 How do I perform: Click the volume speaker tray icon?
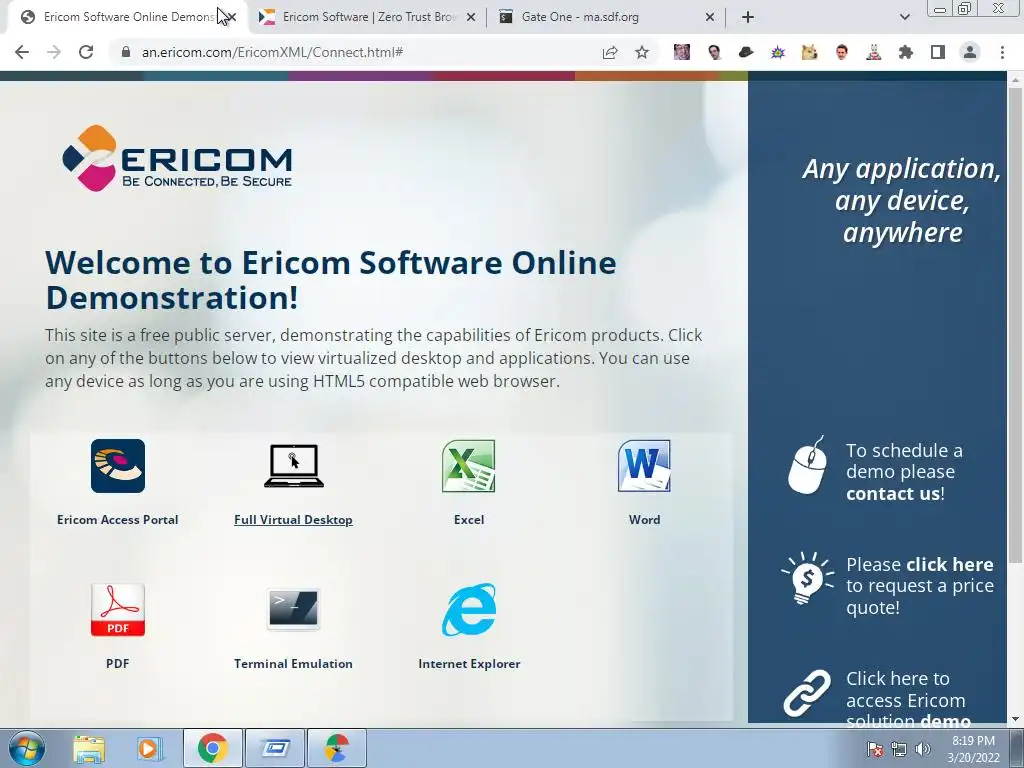922,749
